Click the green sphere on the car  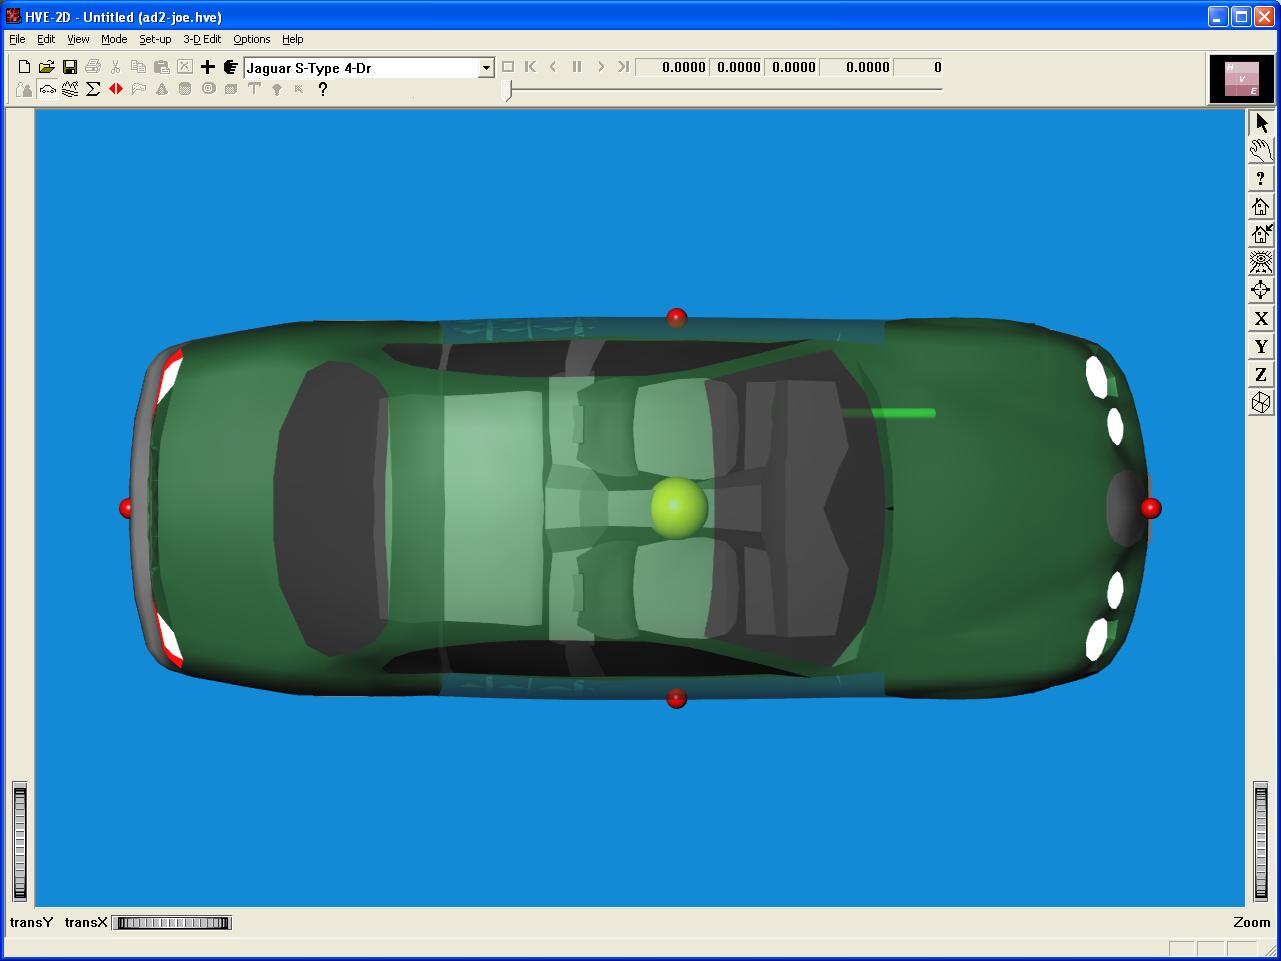[x=679, y=507]
